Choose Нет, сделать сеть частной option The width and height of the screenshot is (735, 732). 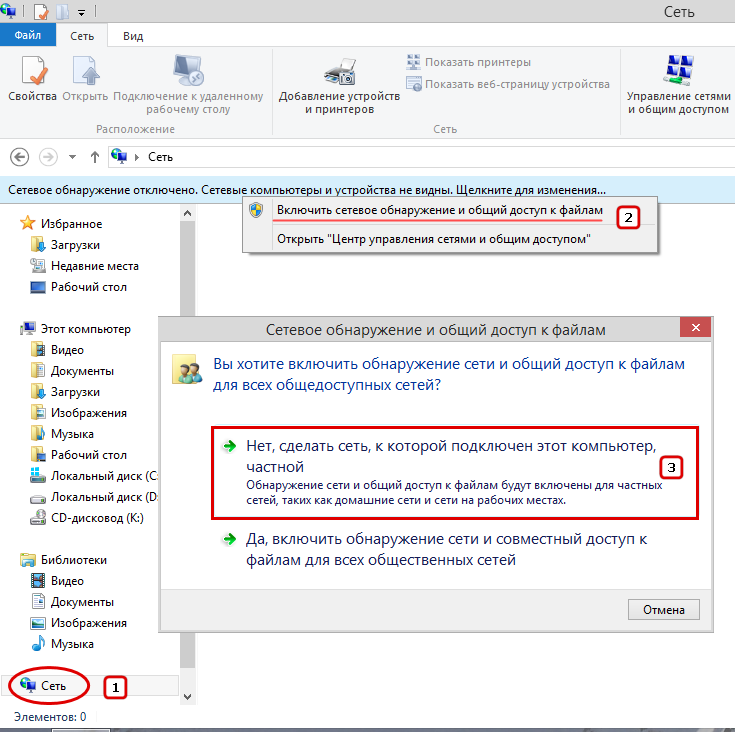[x=455, y=472]
